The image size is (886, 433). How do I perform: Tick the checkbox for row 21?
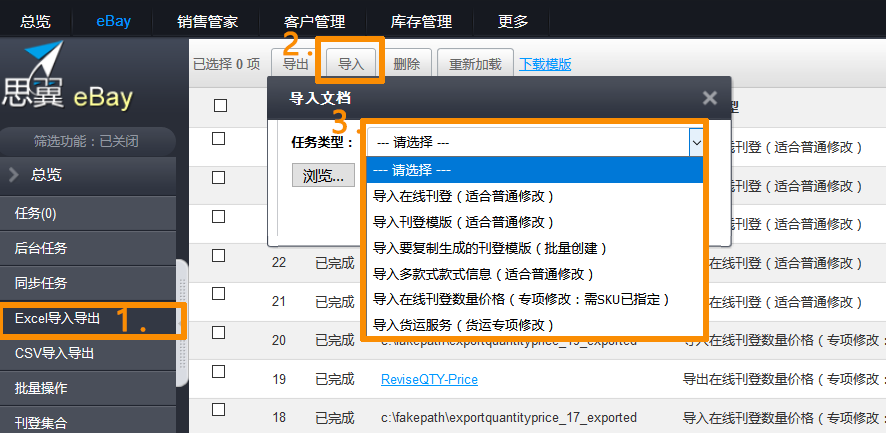(x=219, y=294)
